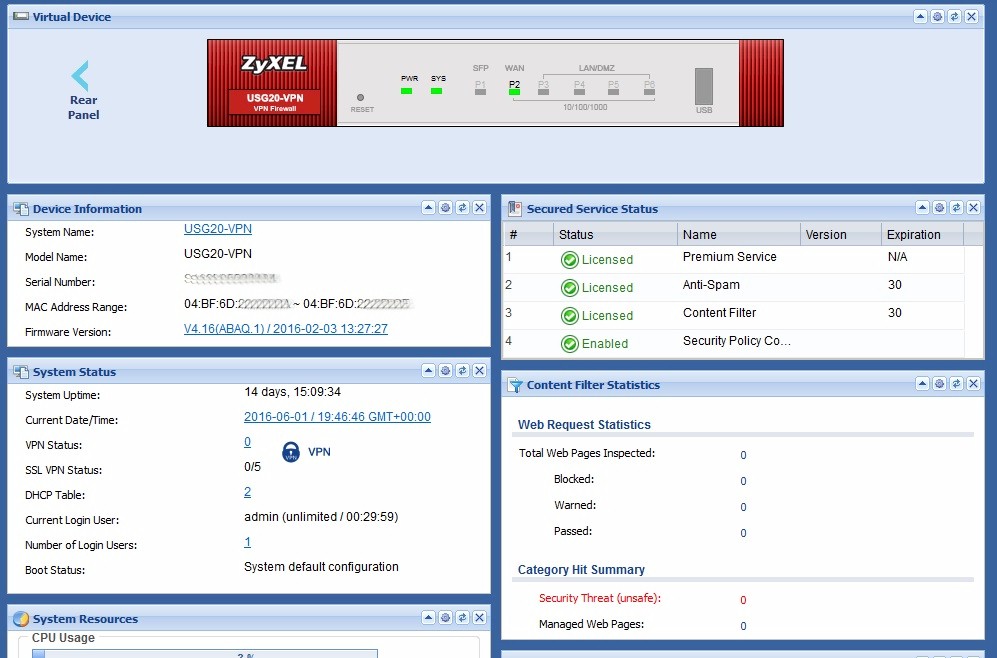The image size is (997, 658).
Task: Click the Premium Service licensed check icon
Action: (x=570, y=259)
